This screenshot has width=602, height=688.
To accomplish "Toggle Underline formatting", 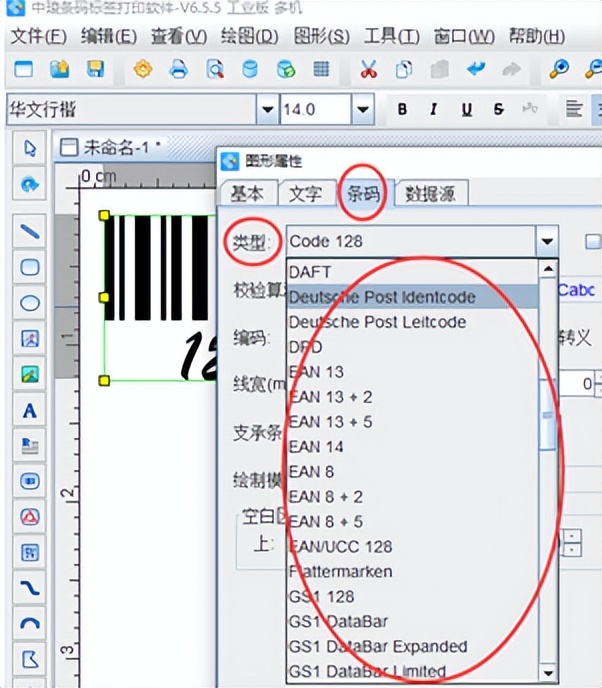I will coord(467,109).
